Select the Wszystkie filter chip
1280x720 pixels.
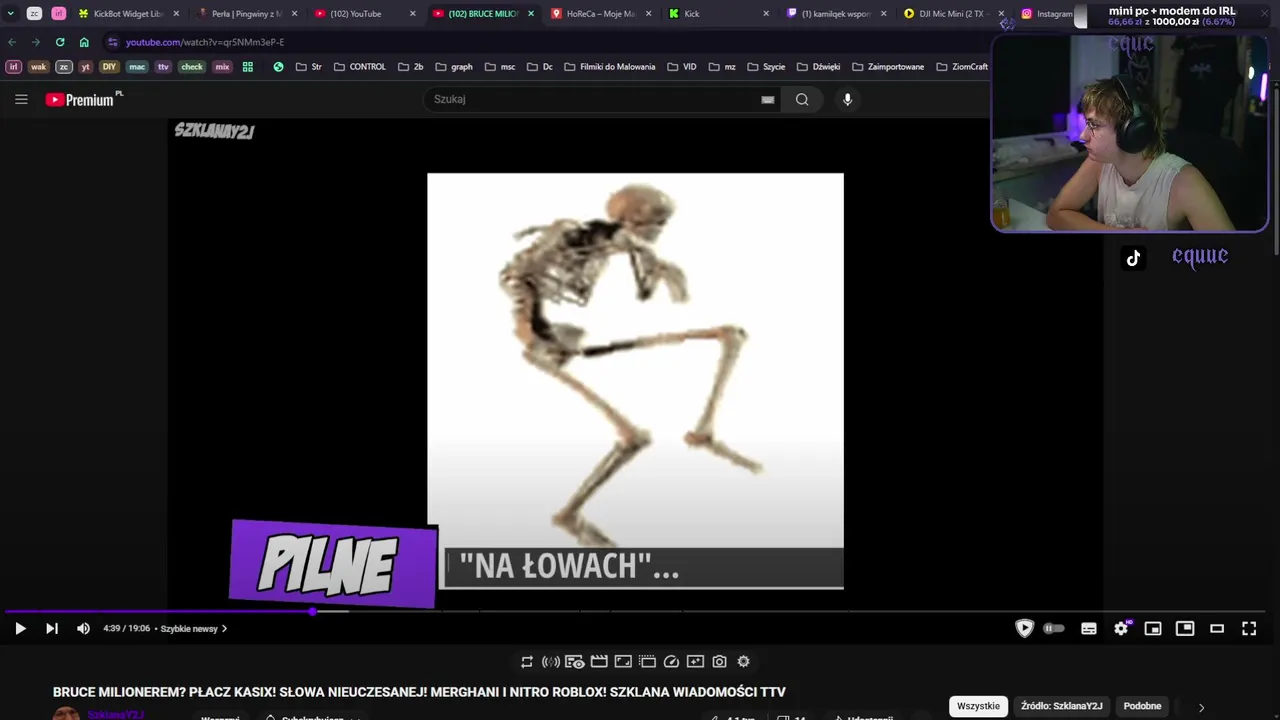pos(978,706)
